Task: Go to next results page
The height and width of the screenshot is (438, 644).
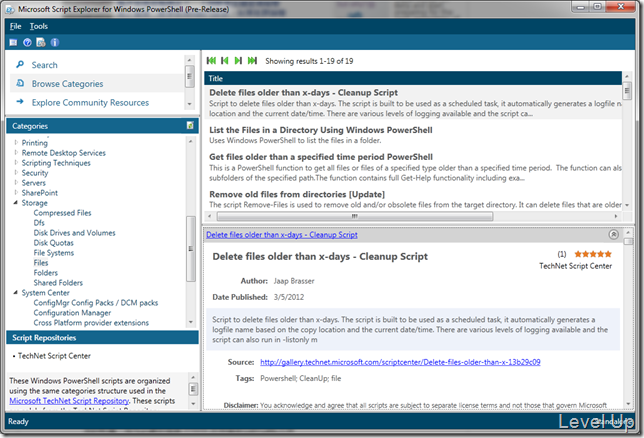Action: point(238,61)
